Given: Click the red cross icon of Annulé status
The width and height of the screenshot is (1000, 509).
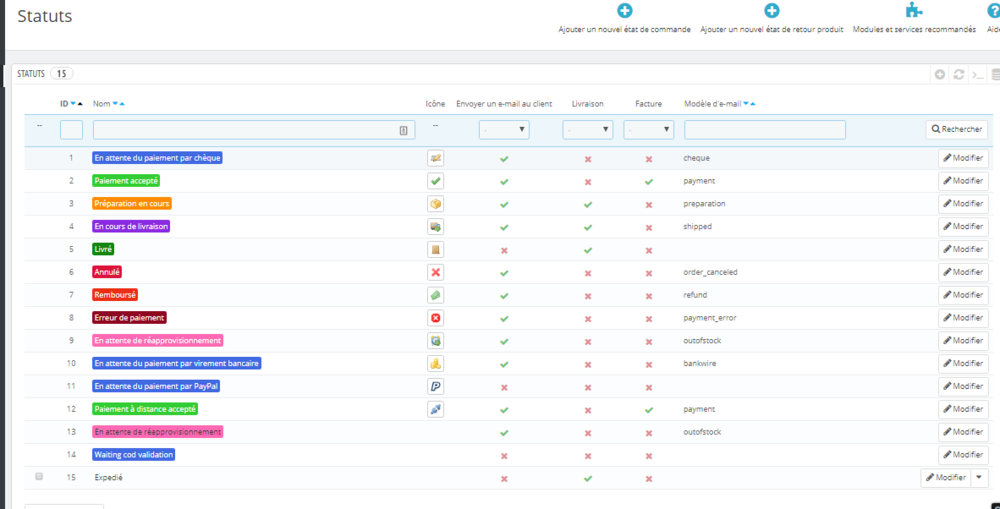Looking at the screenshot, I should coord(435,272).
